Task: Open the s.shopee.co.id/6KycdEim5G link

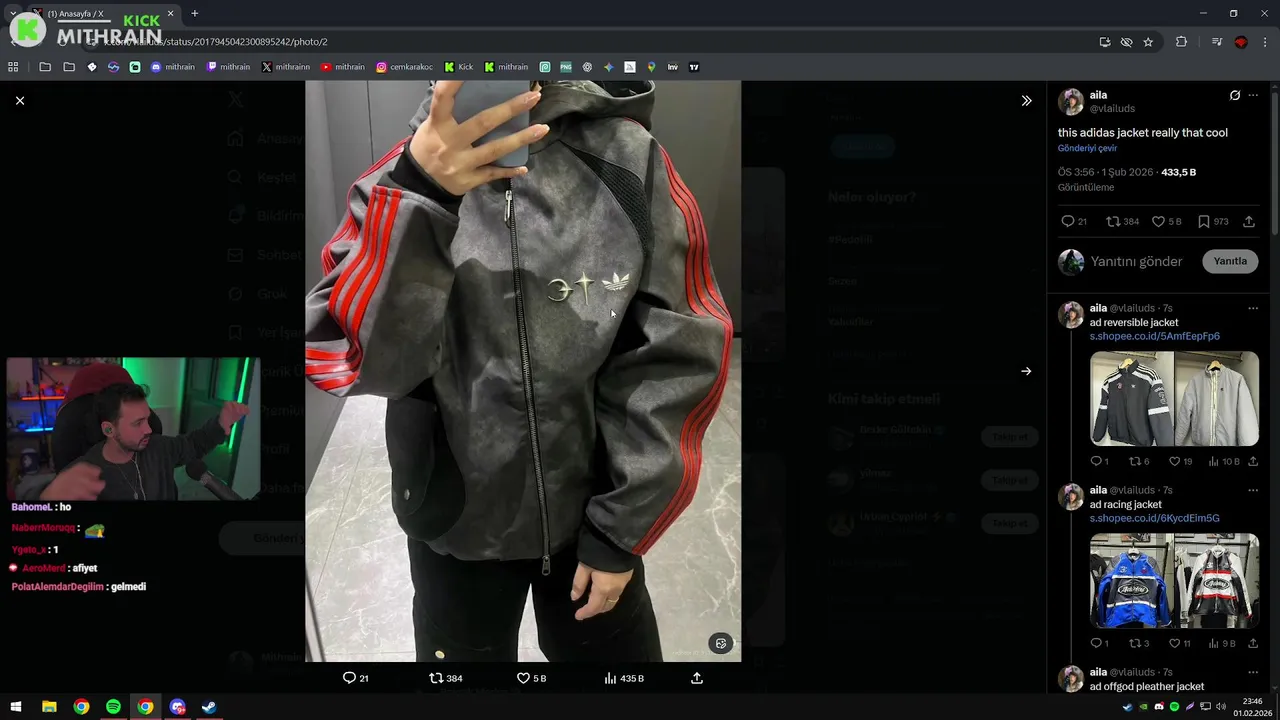Action: [1154, 518]
